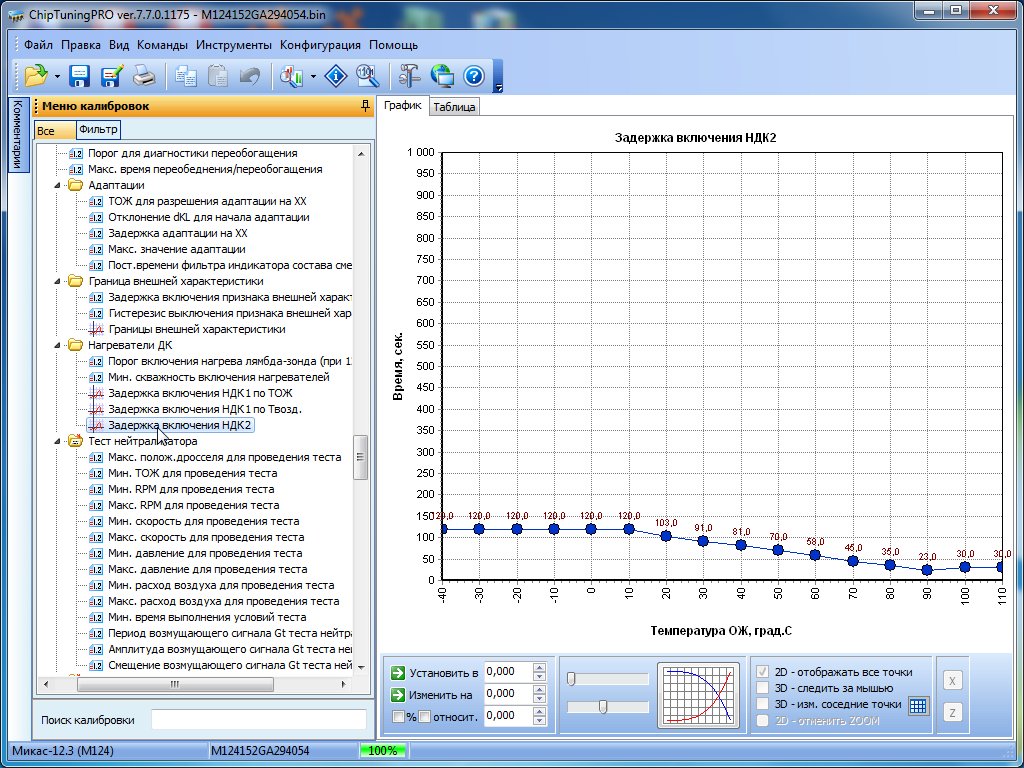
Task: Open the dropdown arrow beside the open file icon
Action: pyautogui.click(x=57, y=76)
